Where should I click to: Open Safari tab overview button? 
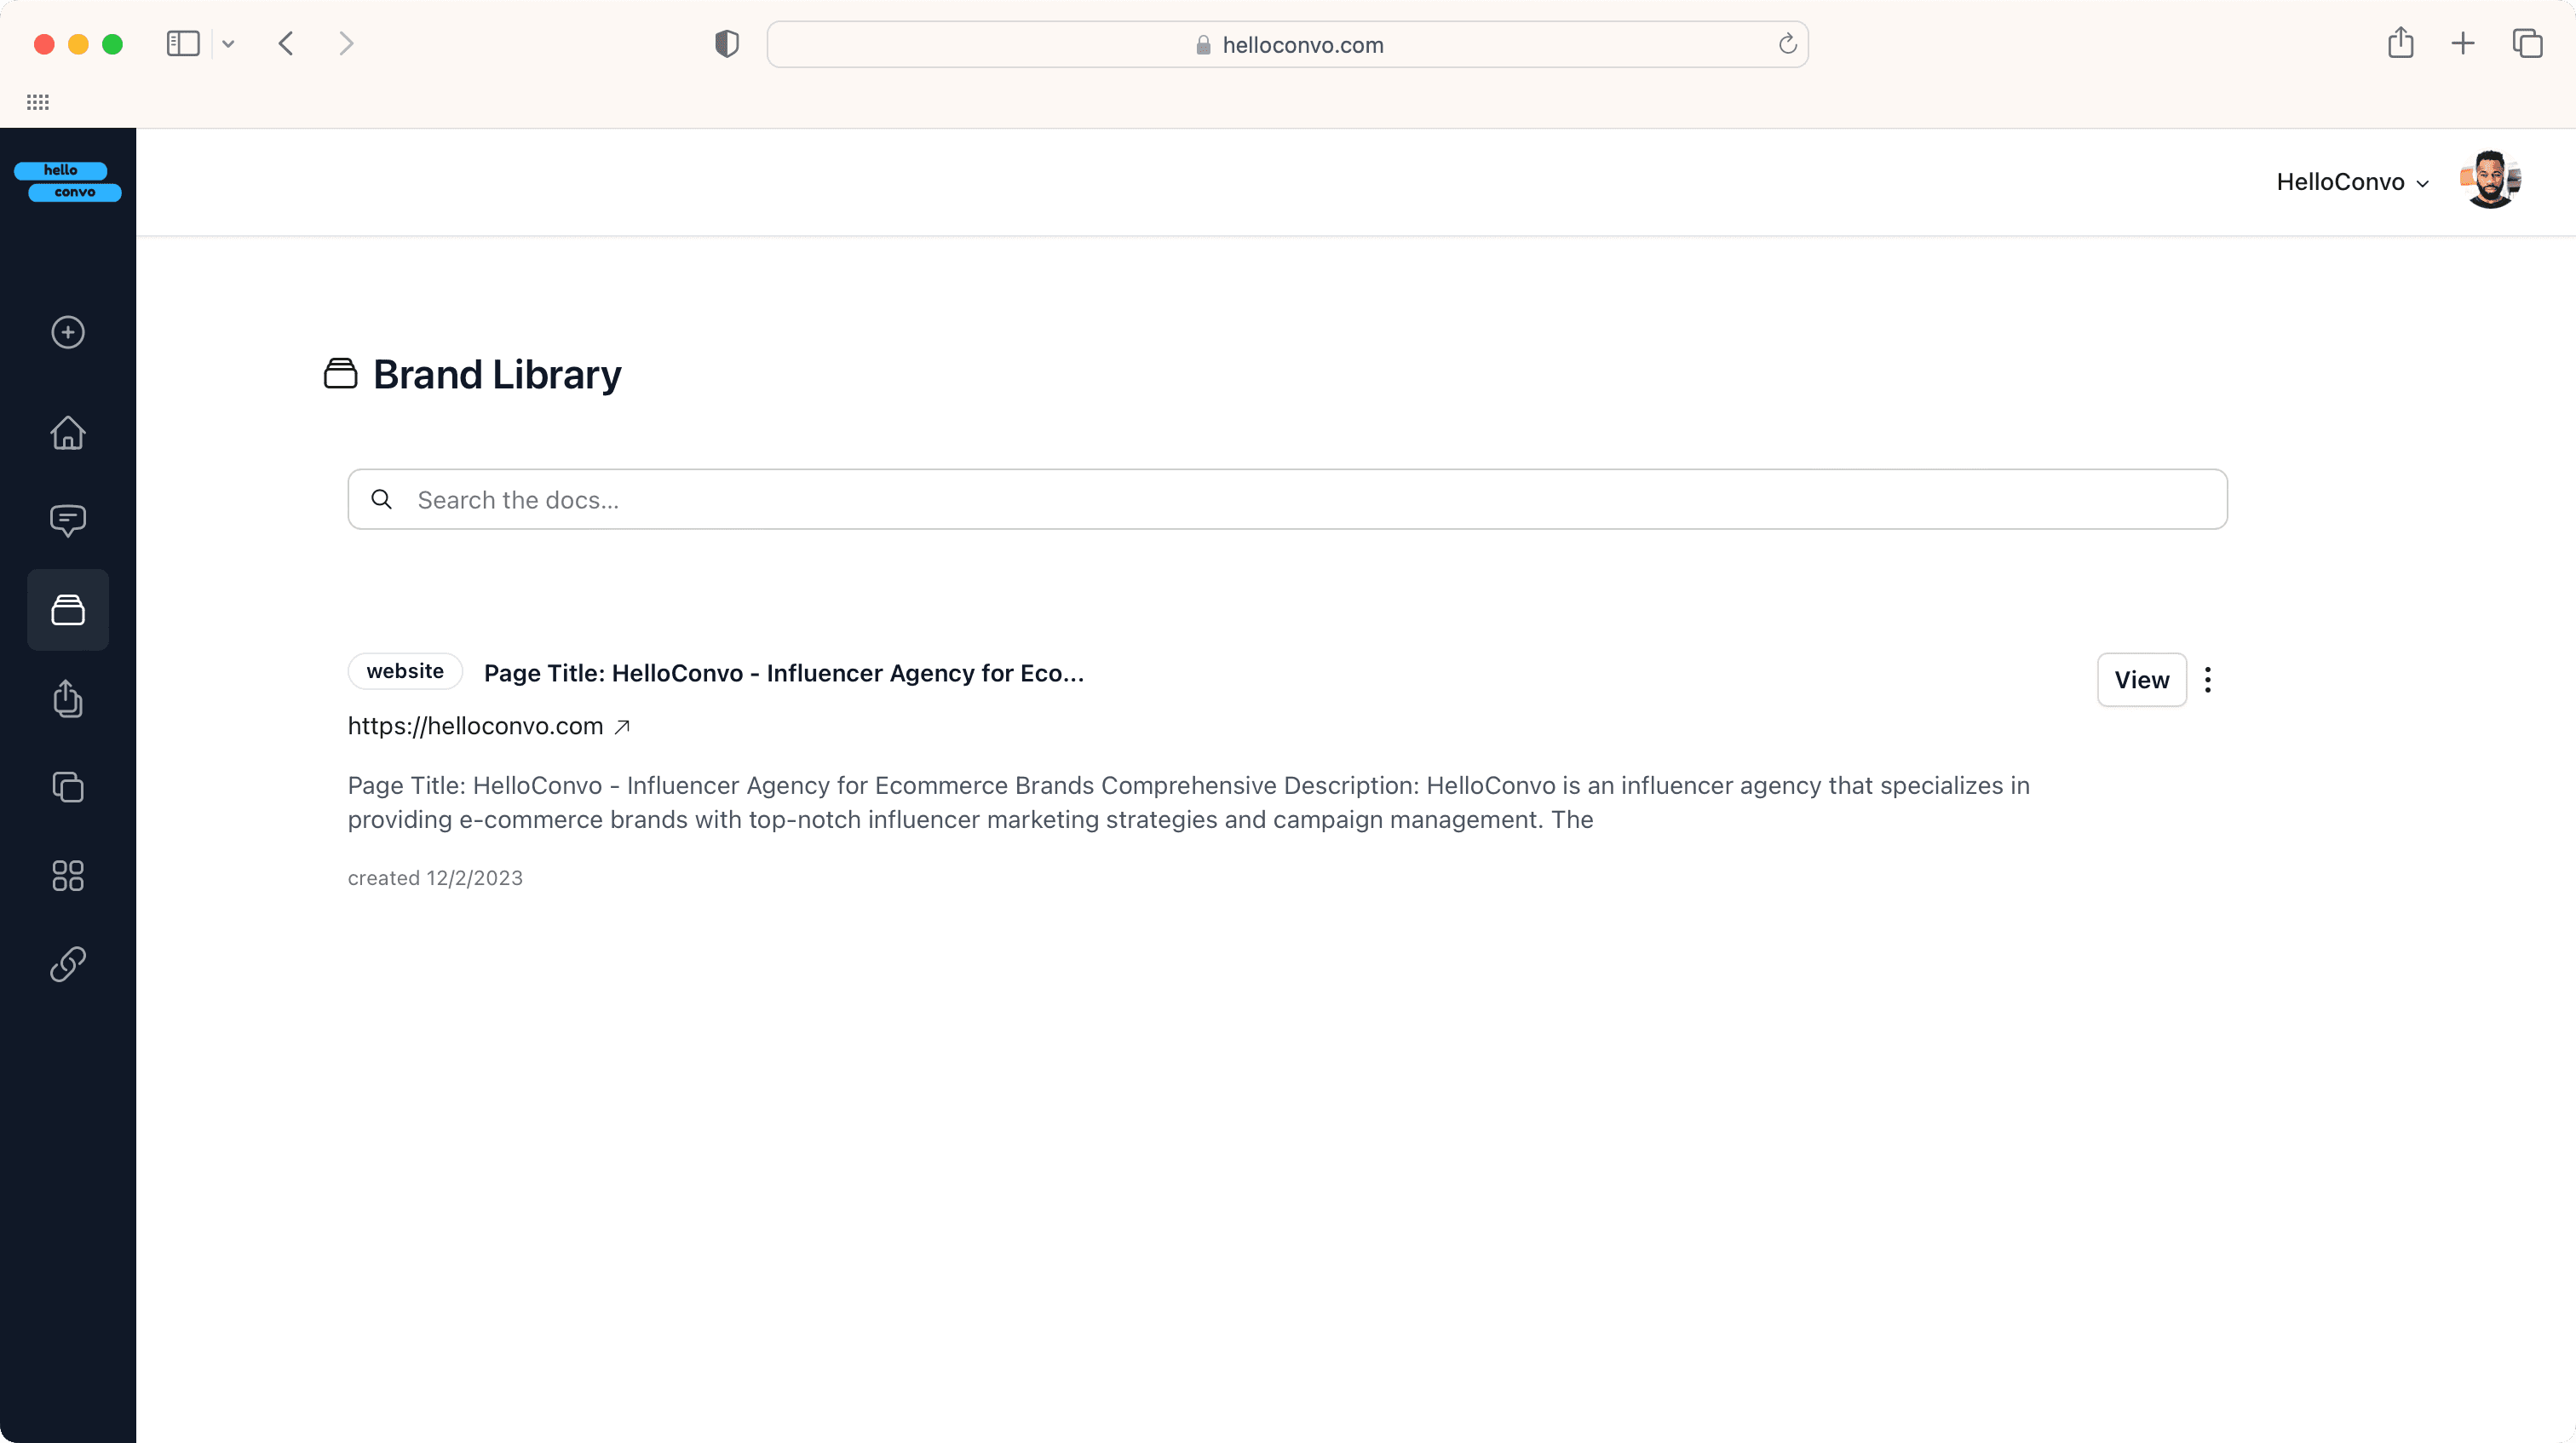[2527, 44]
